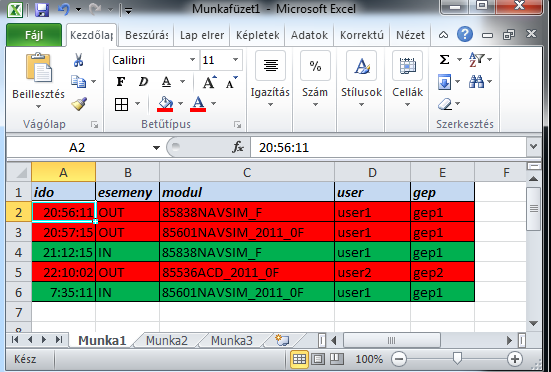The width and height of the screenshot is (551, 372).
Task: Undo the last action
Action: click(x=64, y=10)
